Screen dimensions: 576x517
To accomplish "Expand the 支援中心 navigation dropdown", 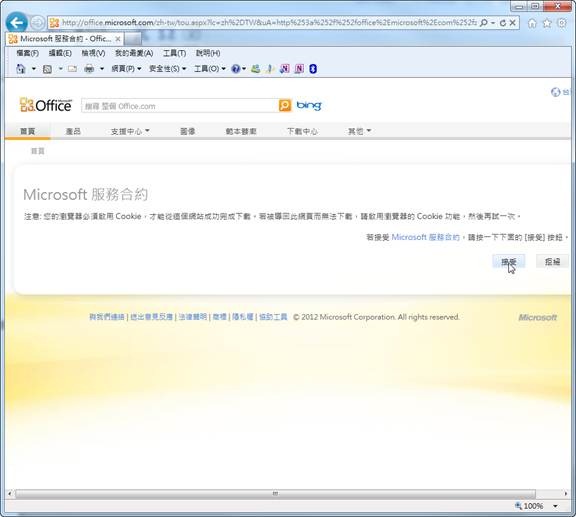I will (x=130, y=131).
